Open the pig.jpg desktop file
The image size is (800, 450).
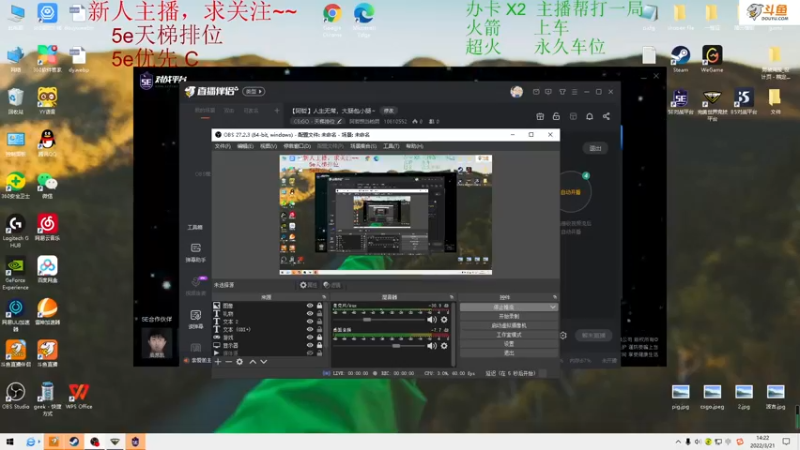[680, 397]
